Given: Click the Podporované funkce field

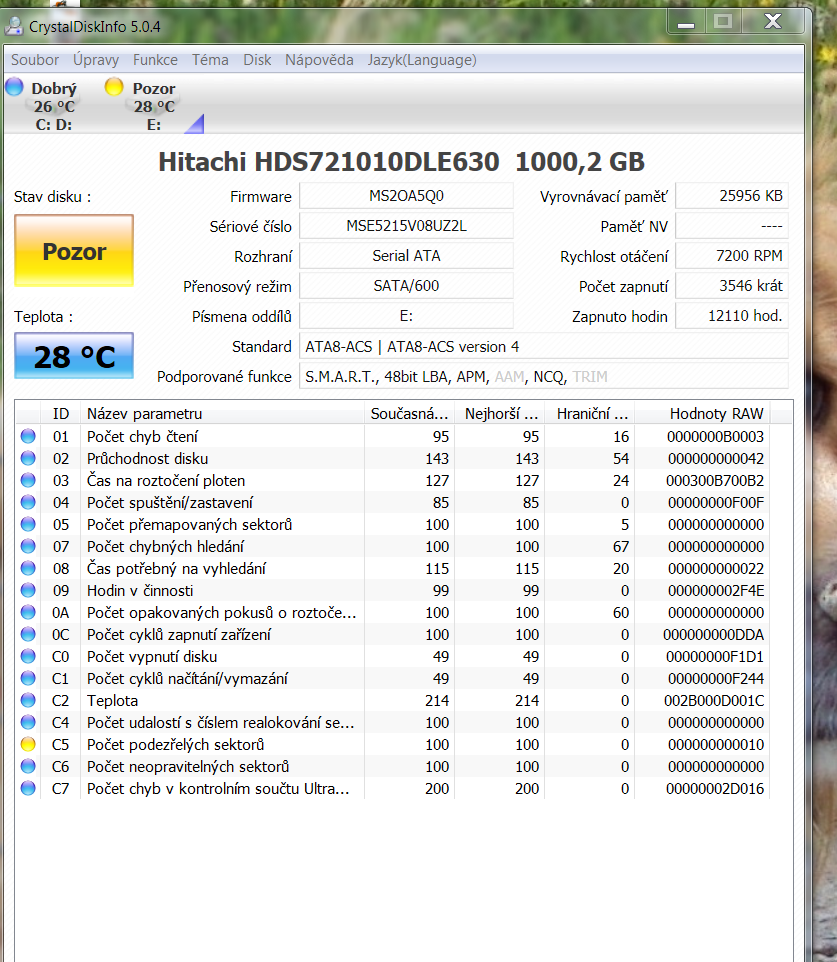Looking at the screenshot, I should click(x=544, y=377).
